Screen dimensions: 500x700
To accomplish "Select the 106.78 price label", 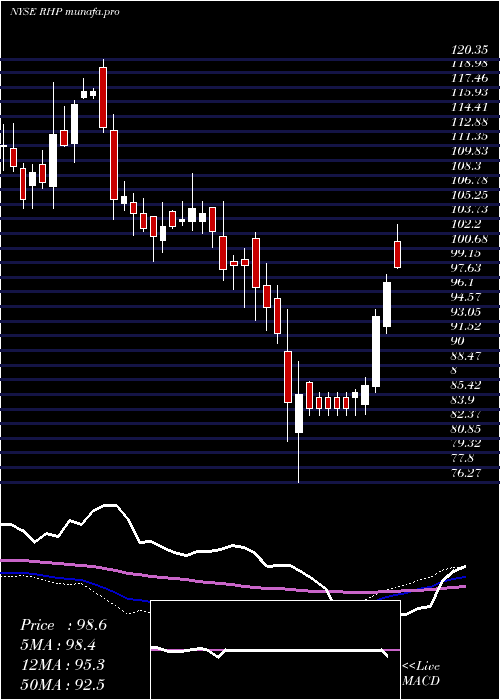I will point(470,180).
